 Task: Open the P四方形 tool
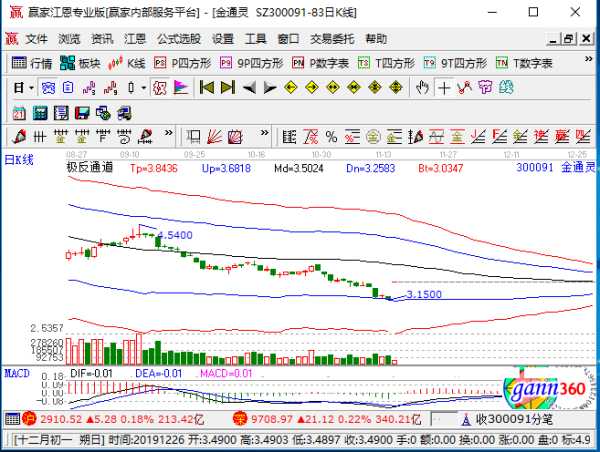pyautogui.click(x=183, y=63)
